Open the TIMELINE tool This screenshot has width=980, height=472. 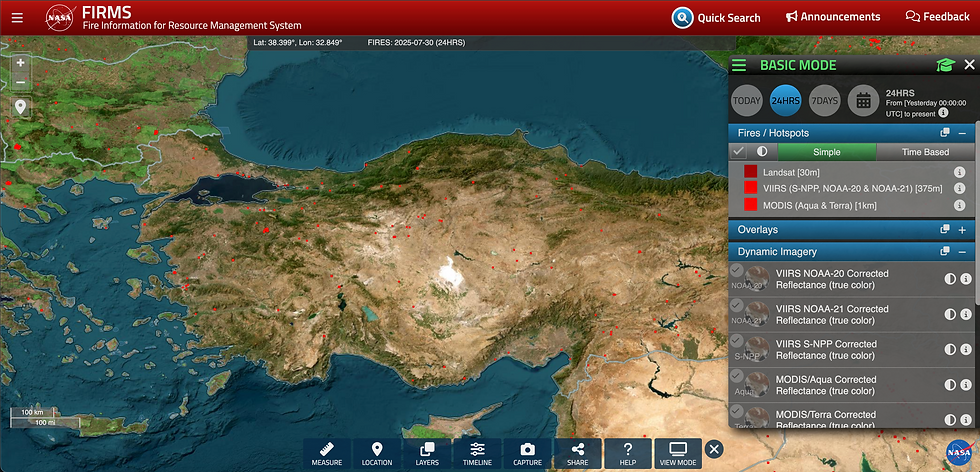[x=478, y=454]
